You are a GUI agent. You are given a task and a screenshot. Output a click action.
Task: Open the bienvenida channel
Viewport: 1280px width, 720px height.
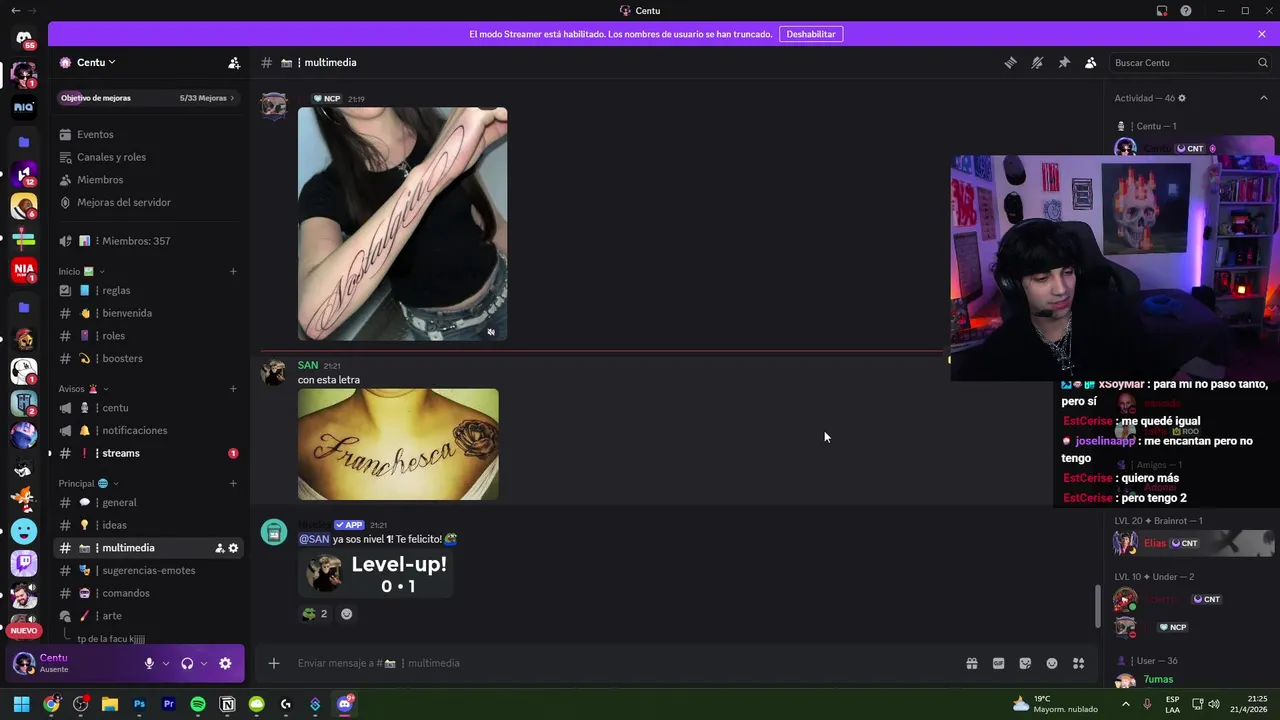point(148,313)
